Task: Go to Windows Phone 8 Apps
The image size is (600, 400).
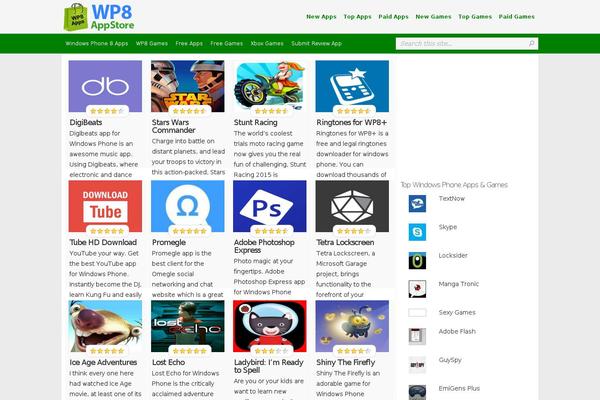Action: pyautogui.click(x=96, y=44)
